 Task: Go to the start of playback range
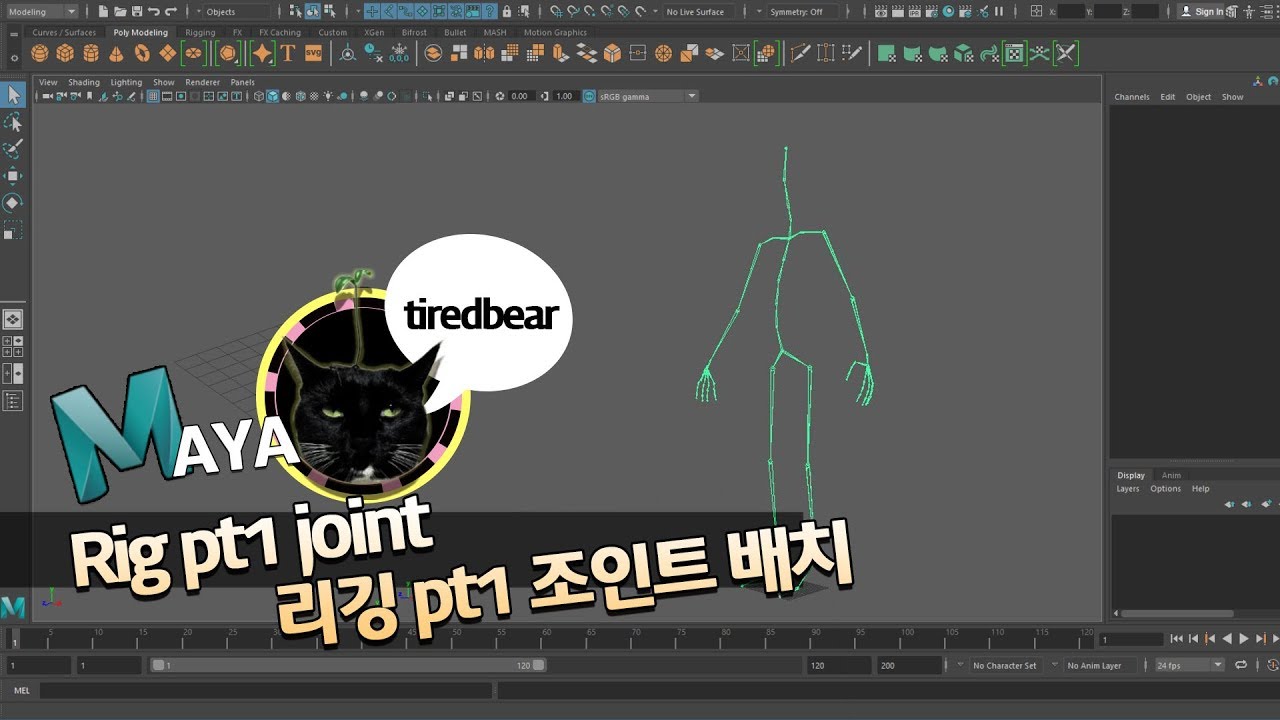[1177, 638]
